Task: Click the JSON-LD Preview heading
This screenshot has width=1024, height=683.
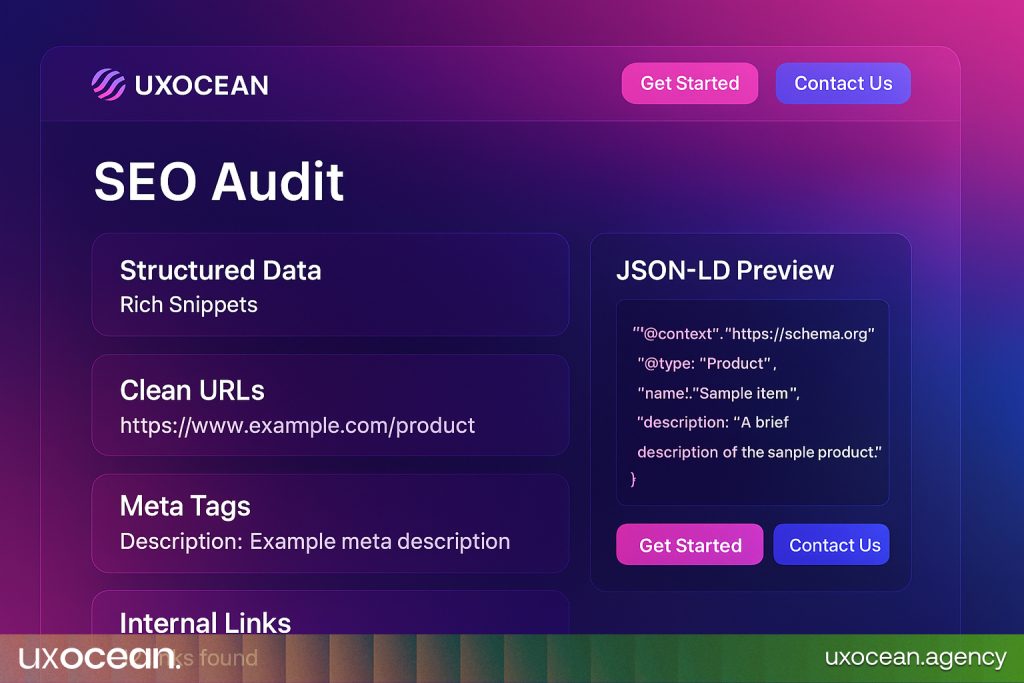Action: coord(725,270)
